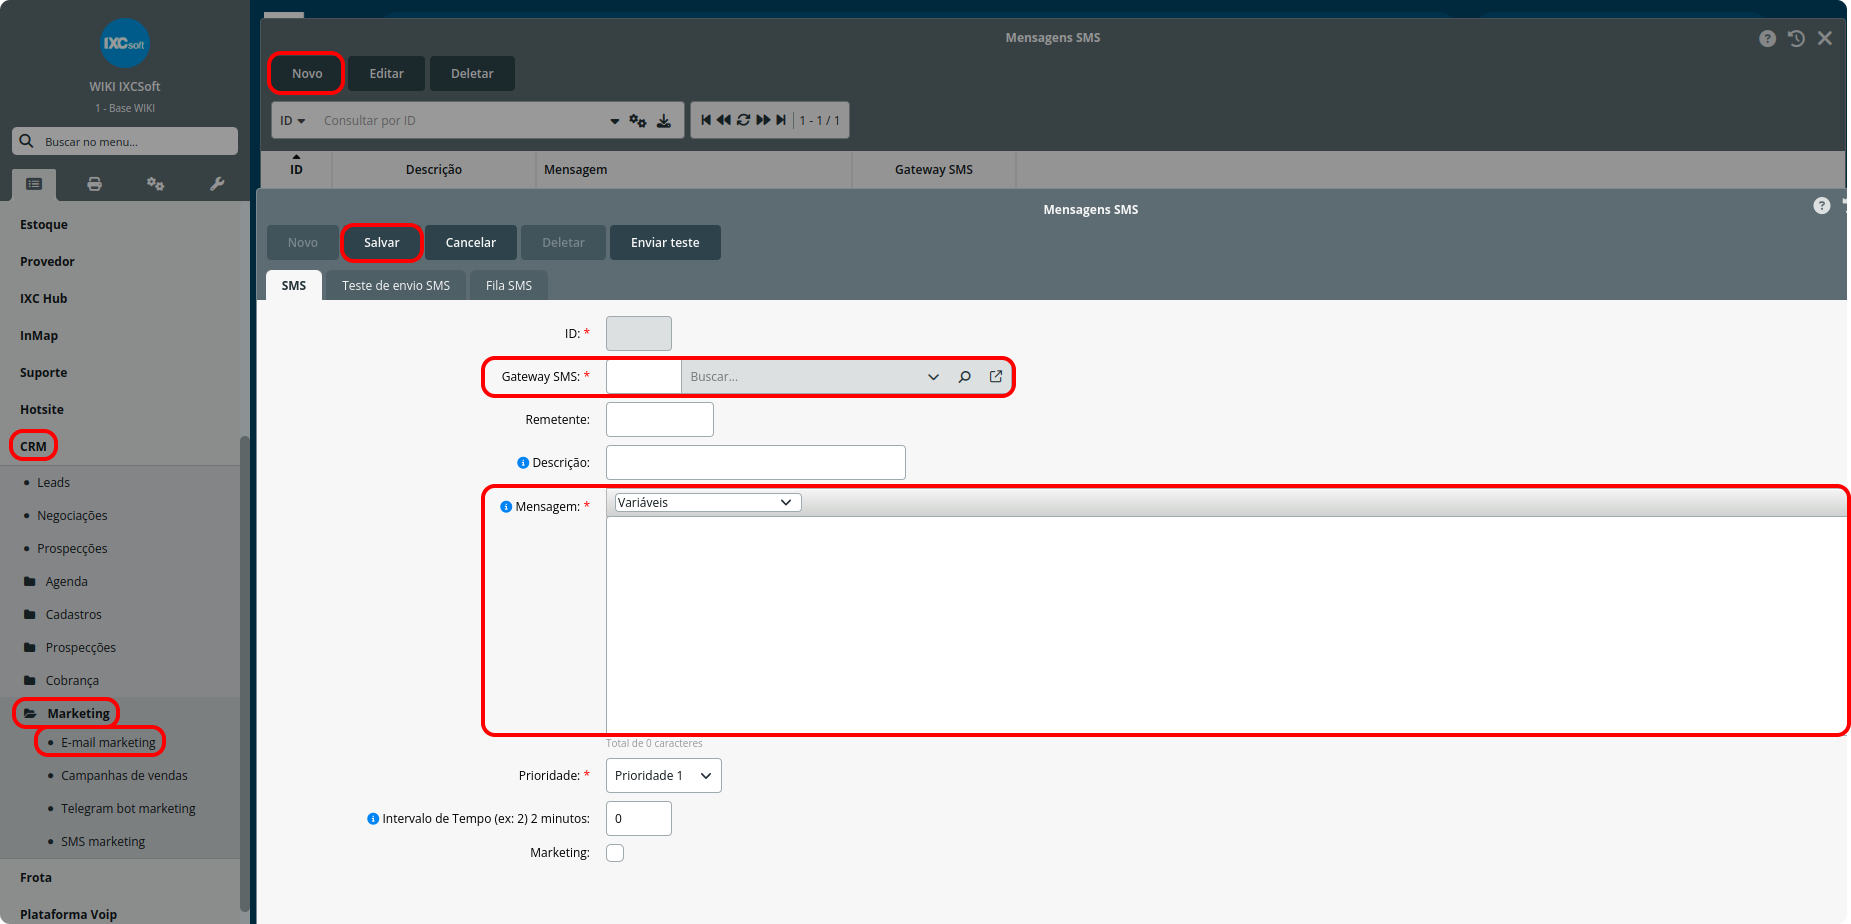Open the Gateway SMS dropdown chevron
The image size is (1851, 924).
pyautogui.click(x=933, y=377)
